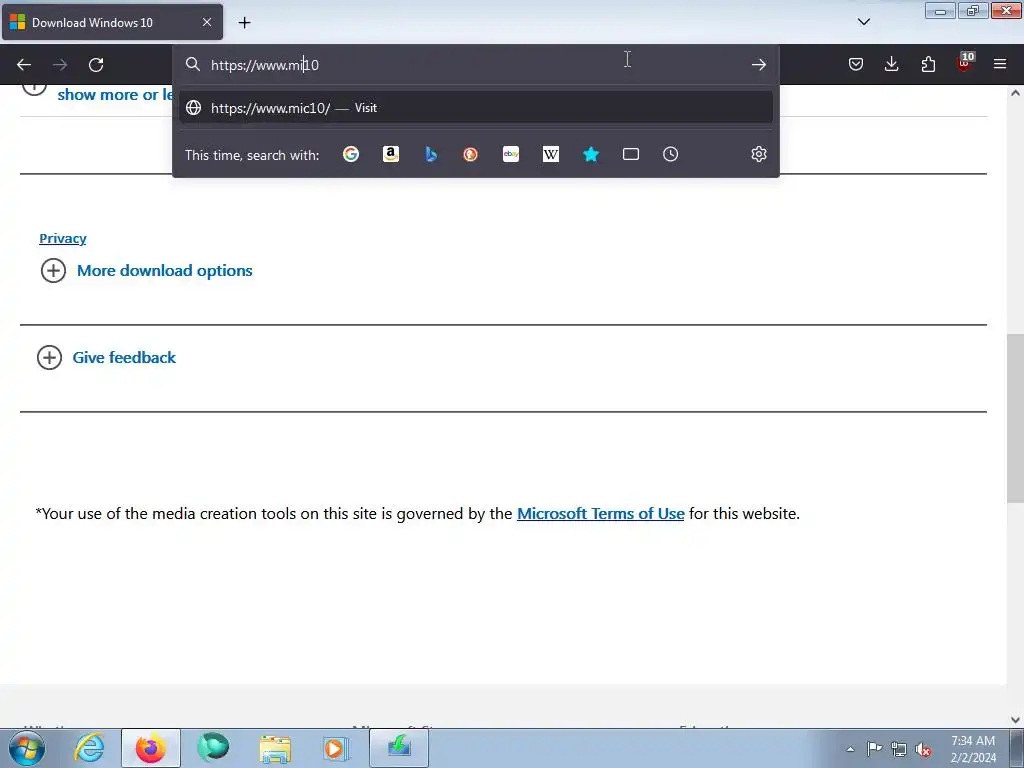The image size is (1024, 768).
Task: Click the Firefox taskbar icon
Action: [151, 748]
